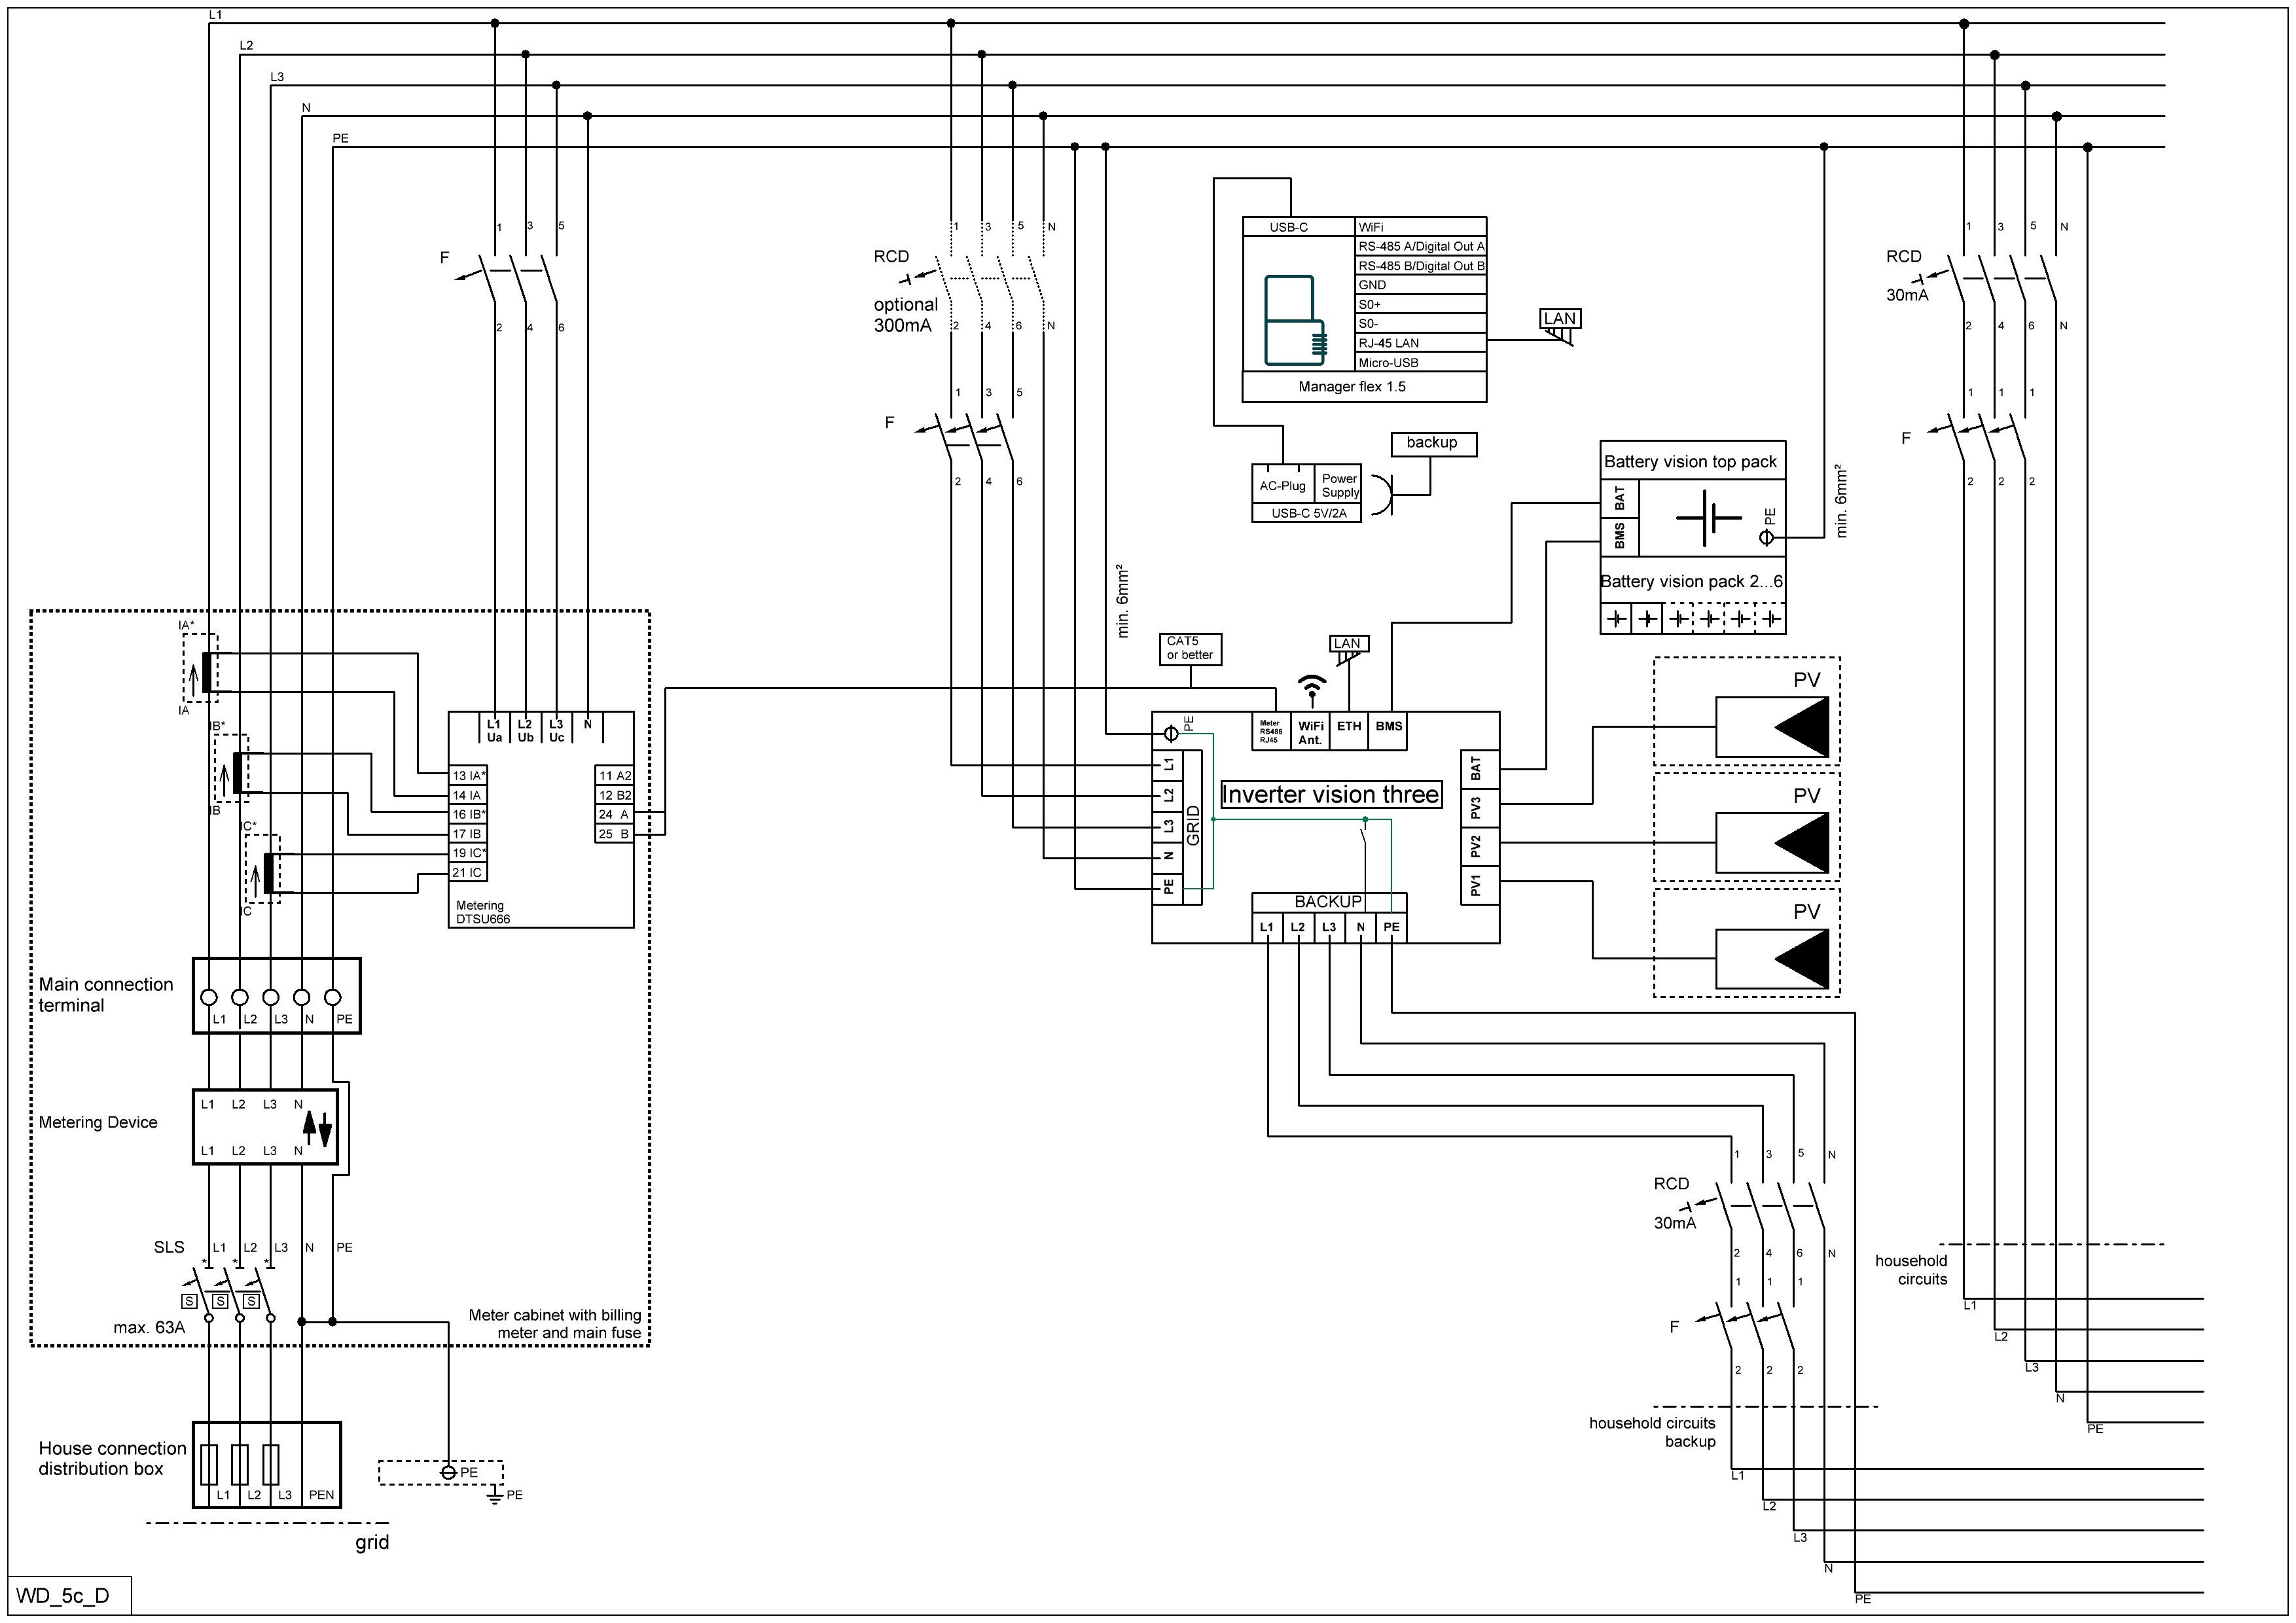Screen dimensions: 2296x1623
Task: Click the Manager flex device pictogram
Action: click(x=1296, y=319)
